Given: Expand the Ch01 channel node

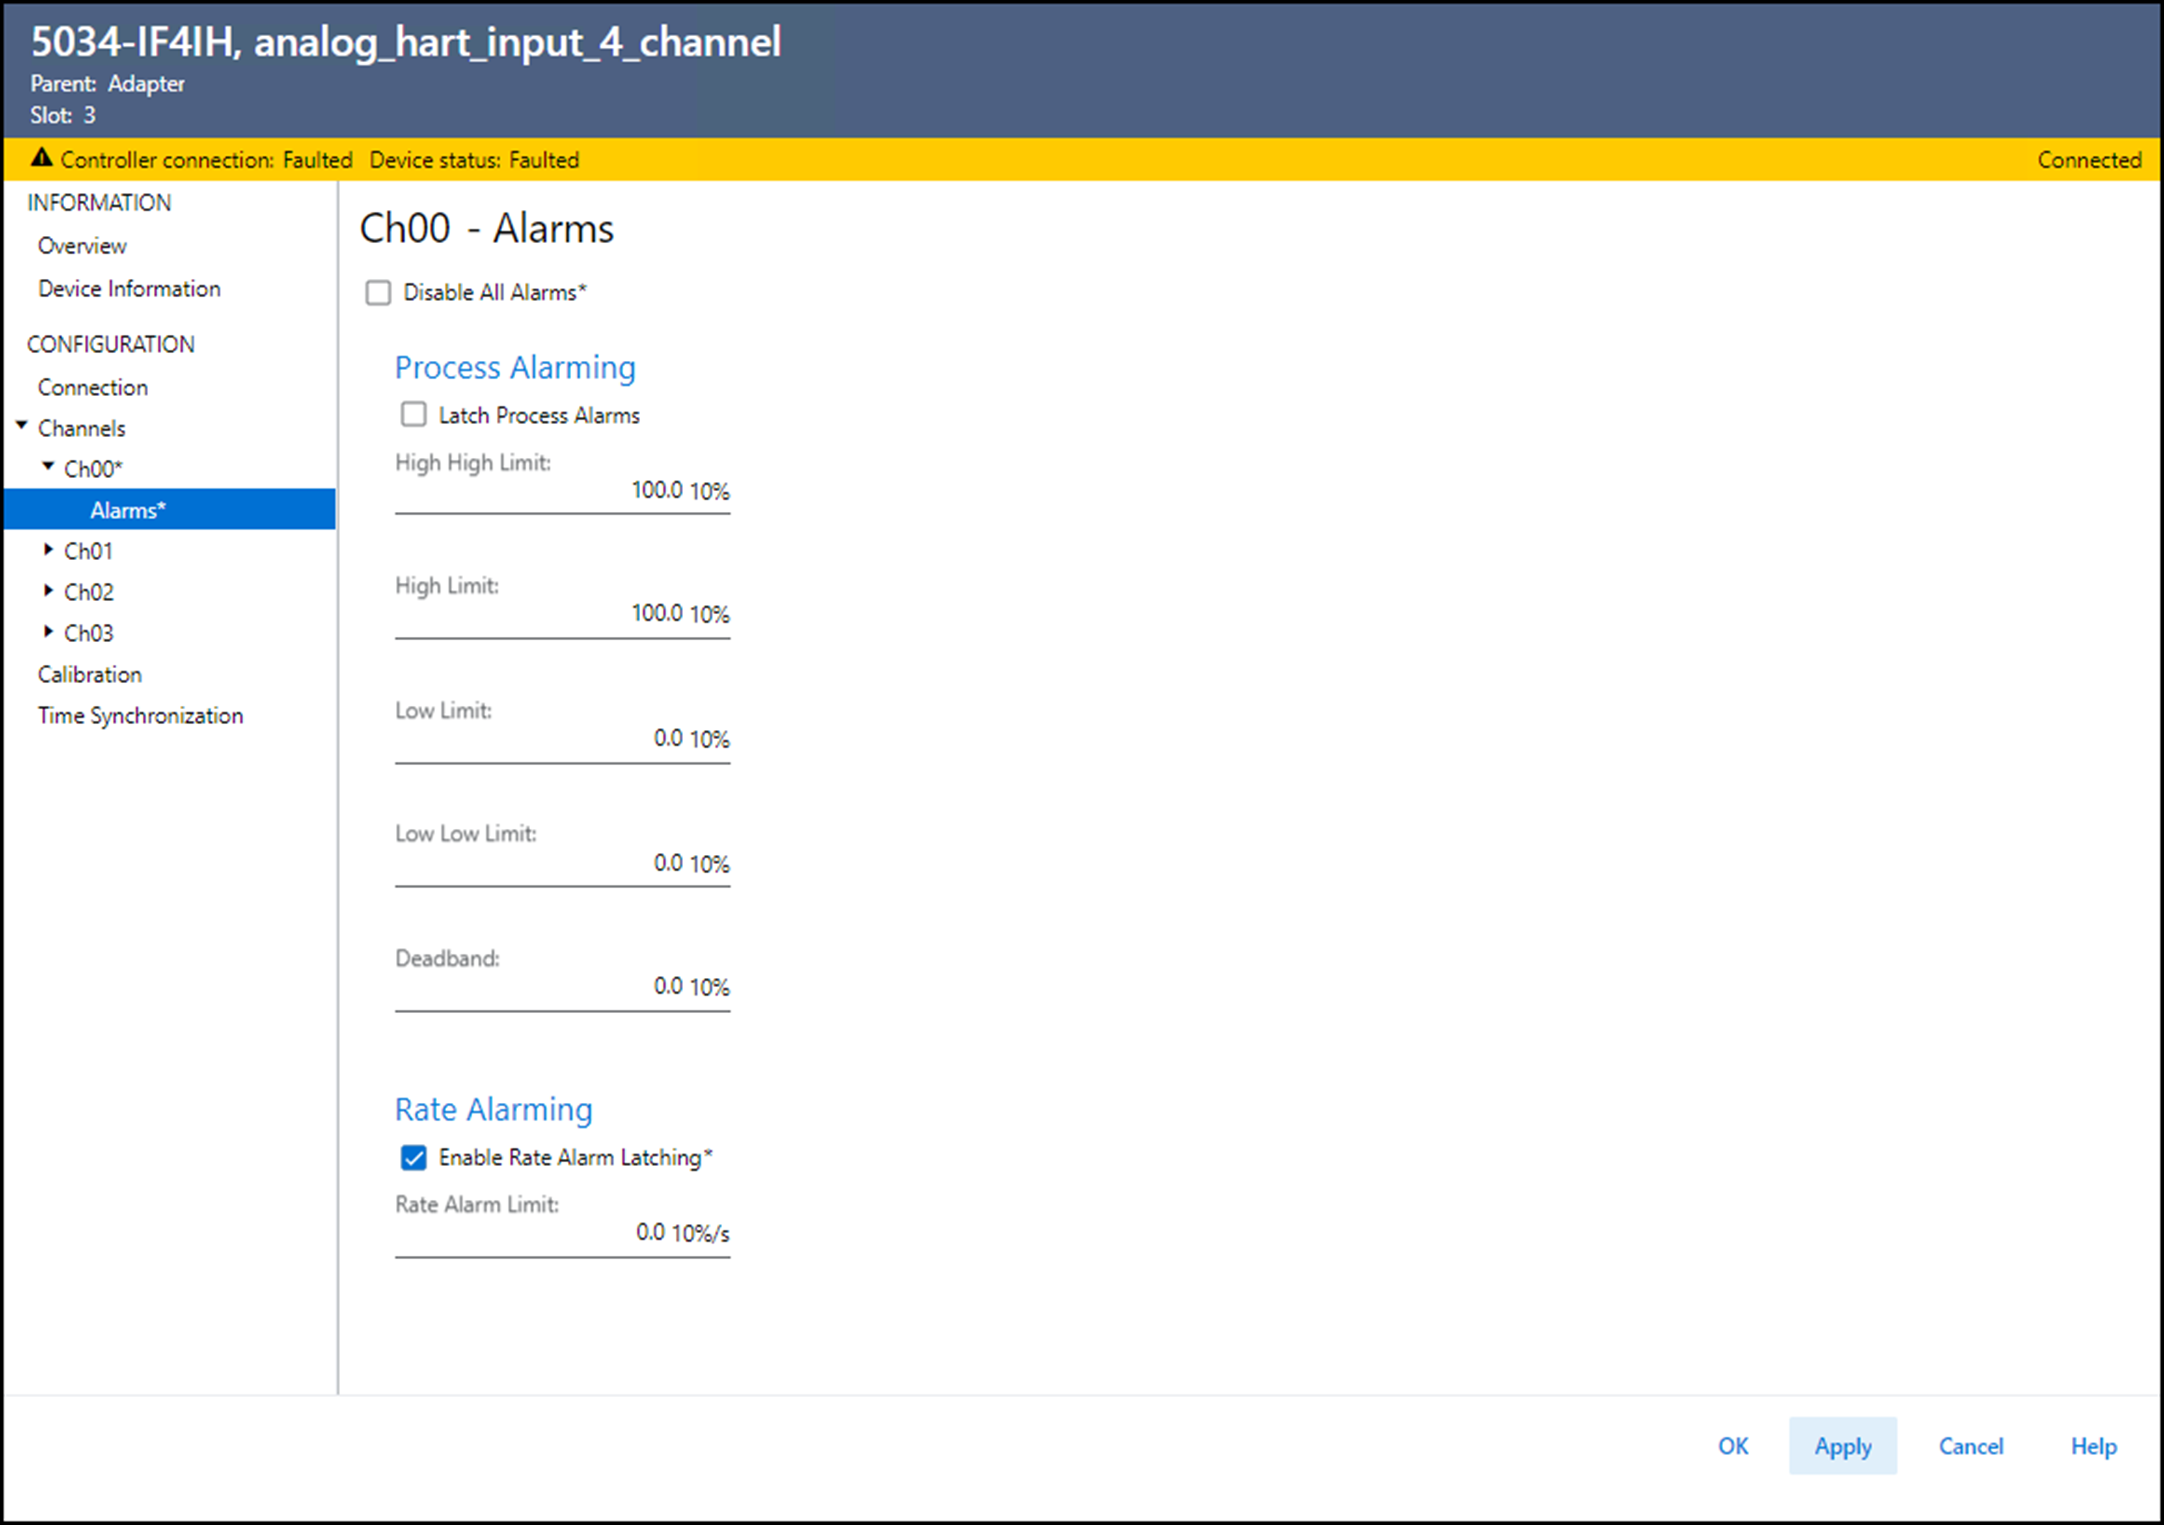Looking at the screenshot, I should 48,550.
